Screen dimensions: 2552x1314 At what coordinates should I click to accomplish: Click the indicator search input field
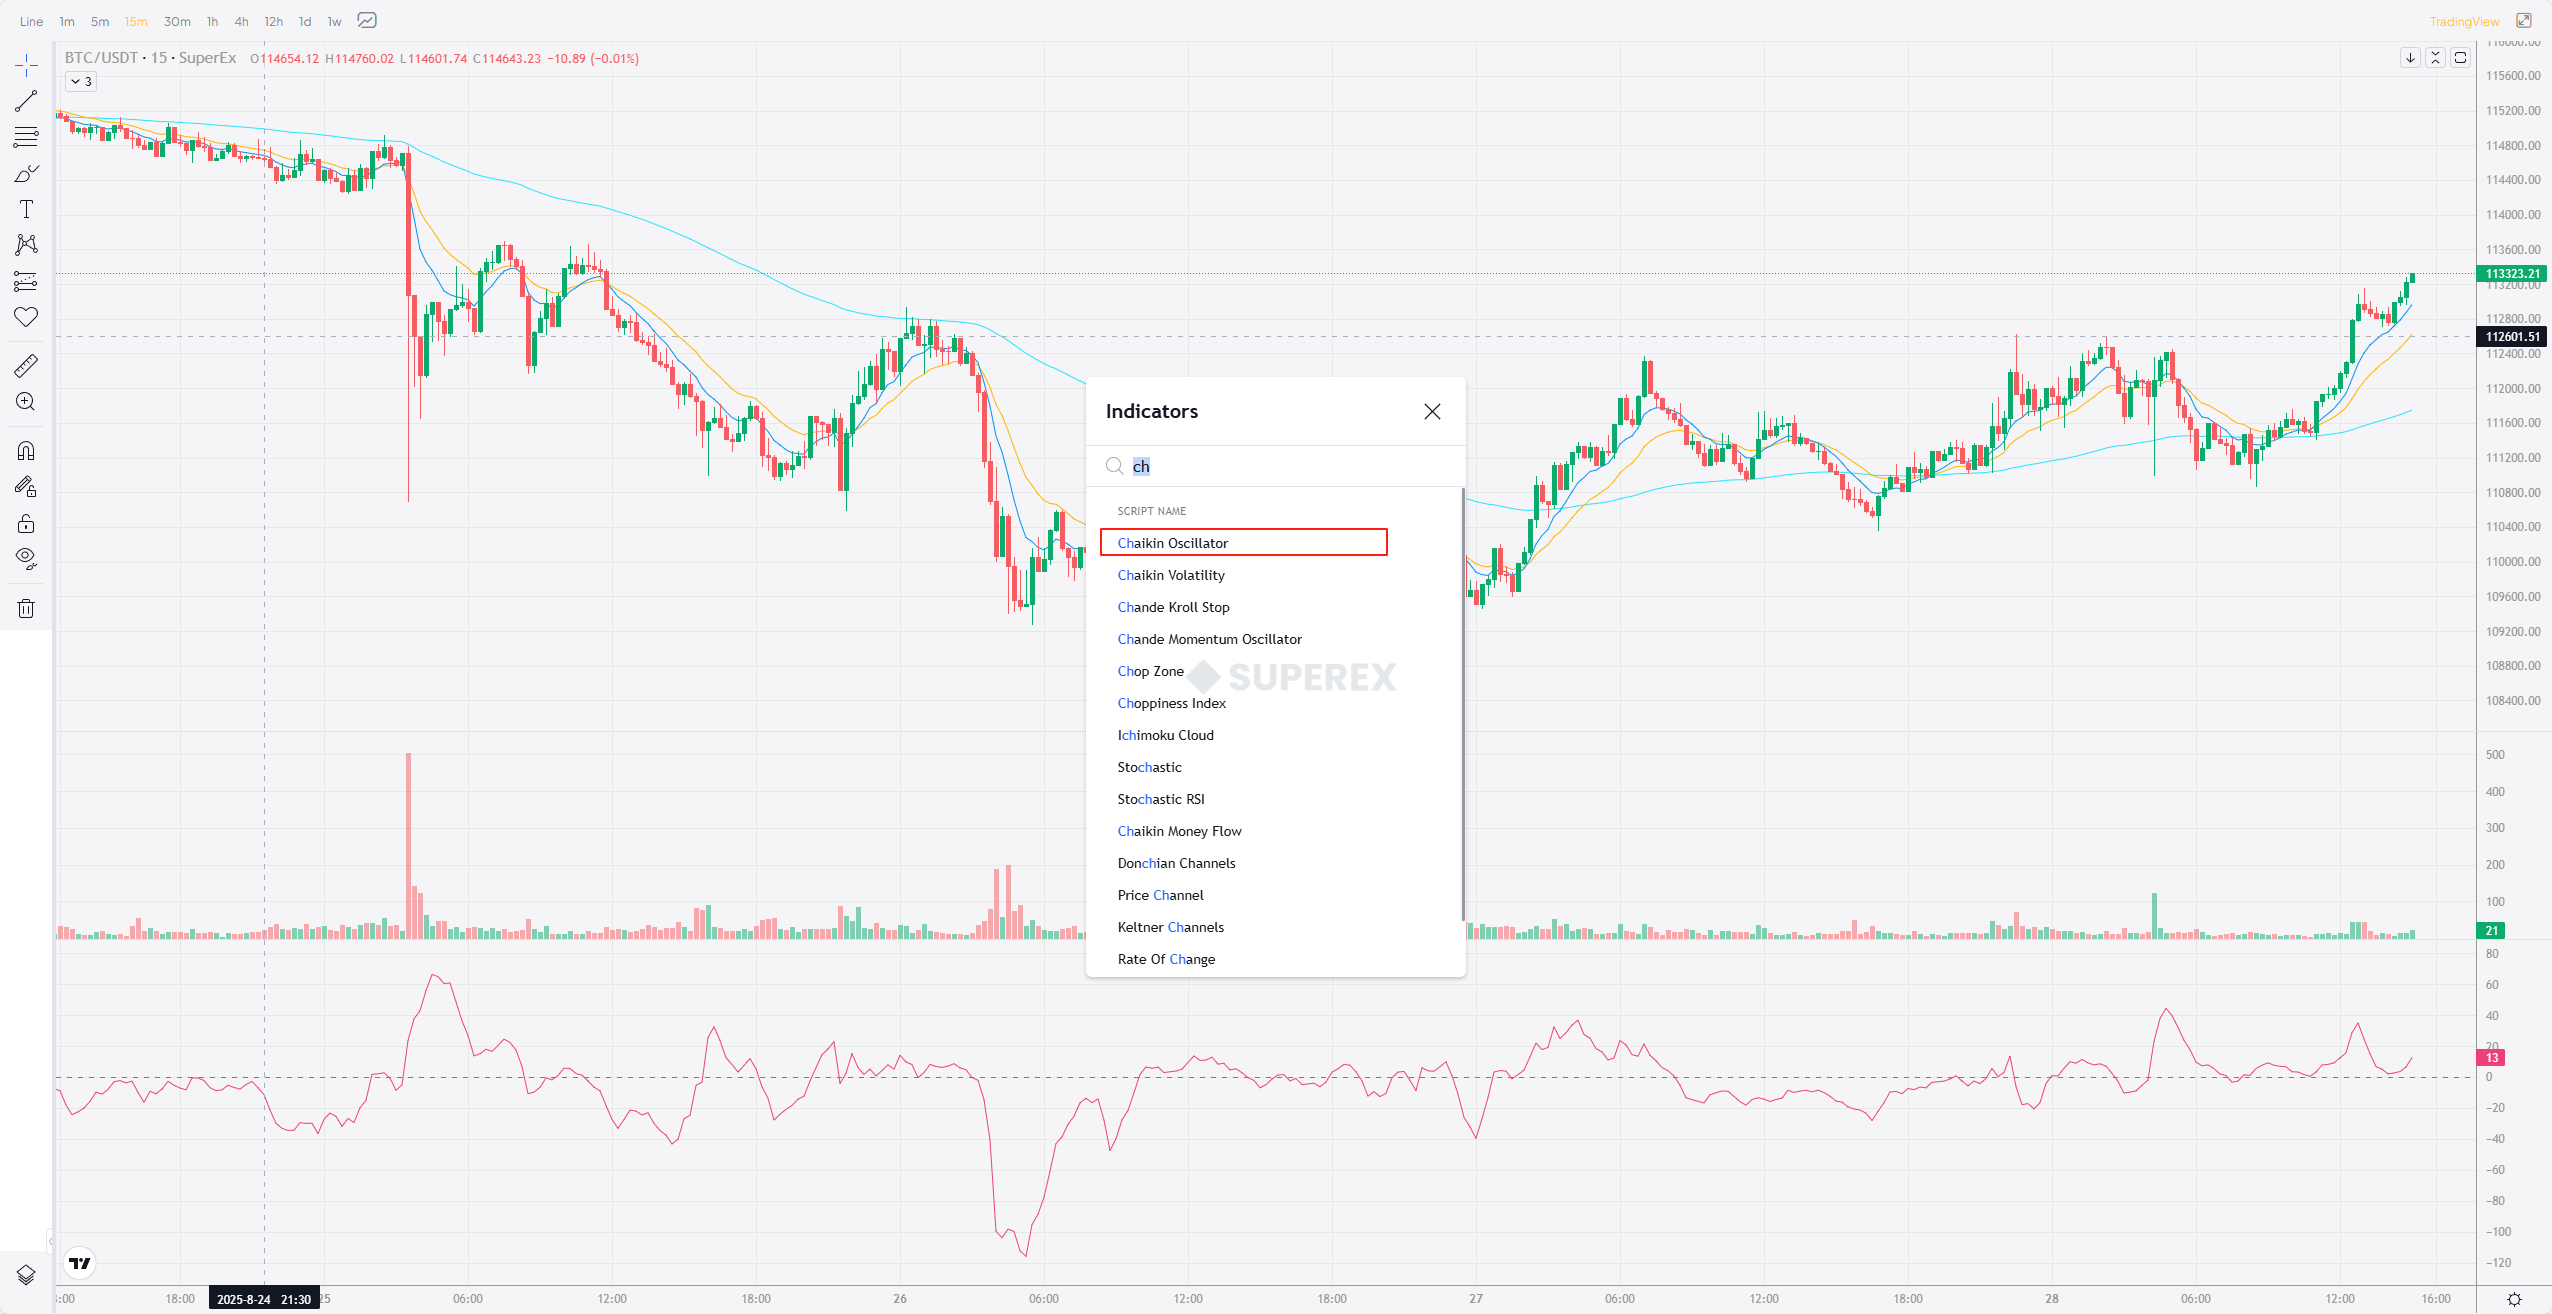click(1290, 466)
